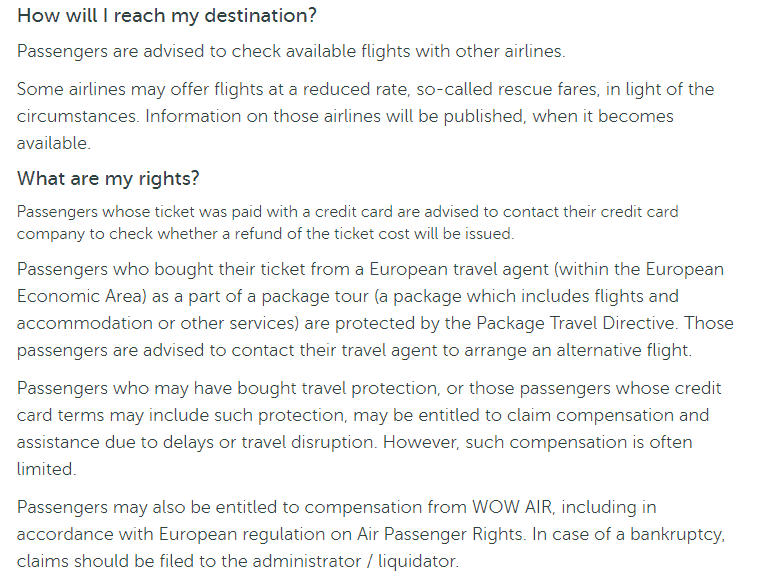Click the "What are my rights?" heading

click(108, 178)
